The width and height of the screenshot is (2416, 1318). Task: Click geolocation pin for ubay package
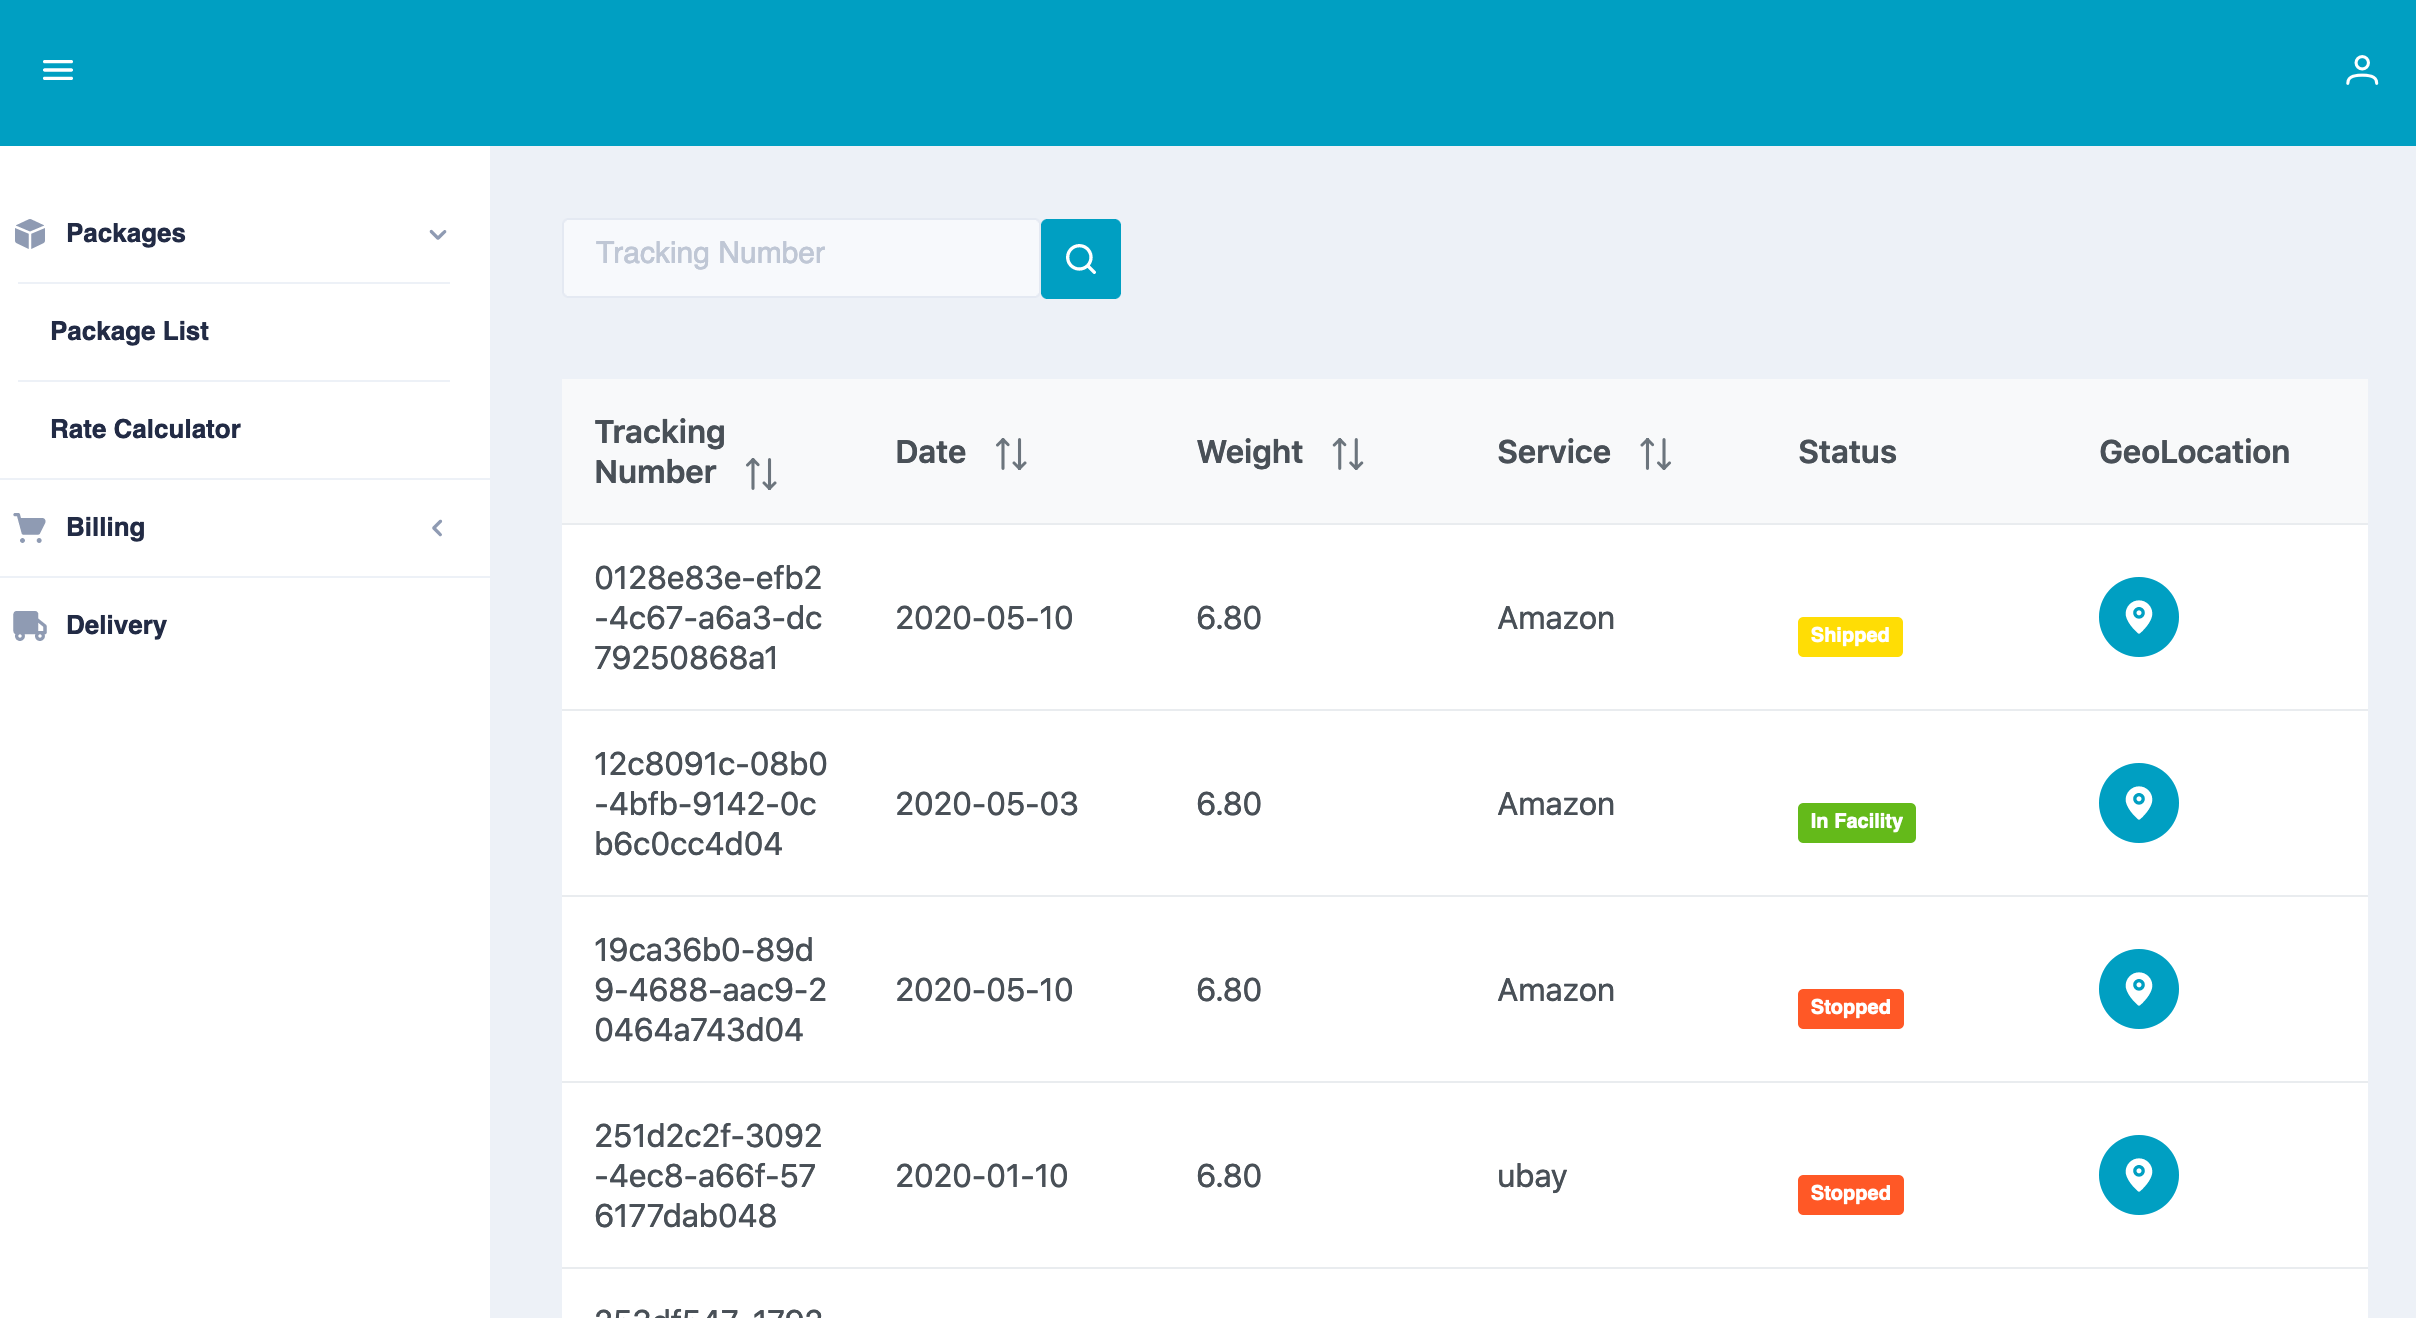click(2138, 1175)
